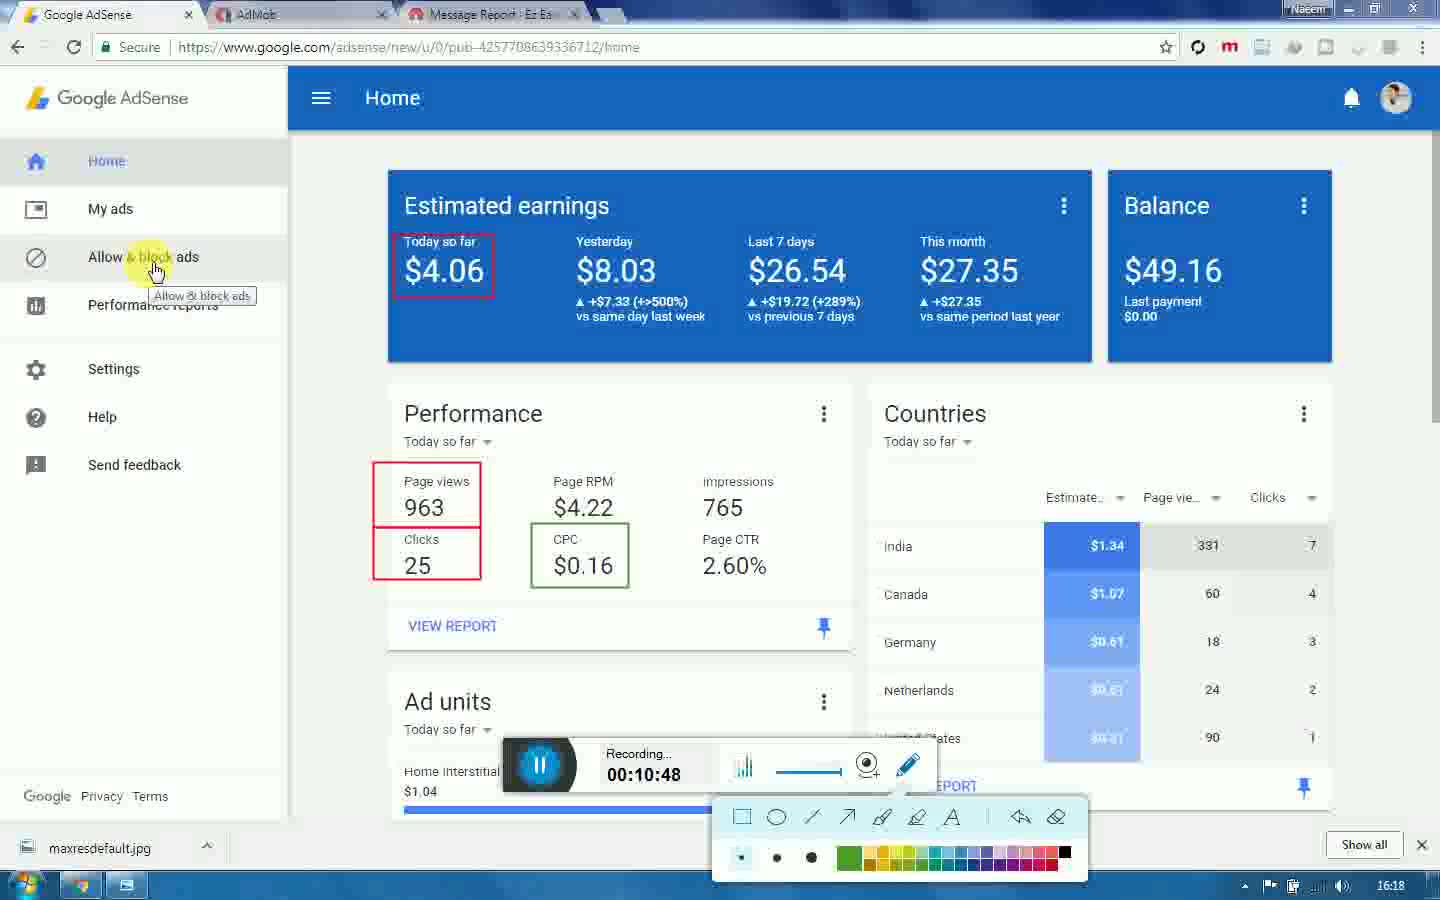The width and height of the screenshot is (1440, 900).
Task: Open the Clicks column dropdown
Action: (1312, 498)
